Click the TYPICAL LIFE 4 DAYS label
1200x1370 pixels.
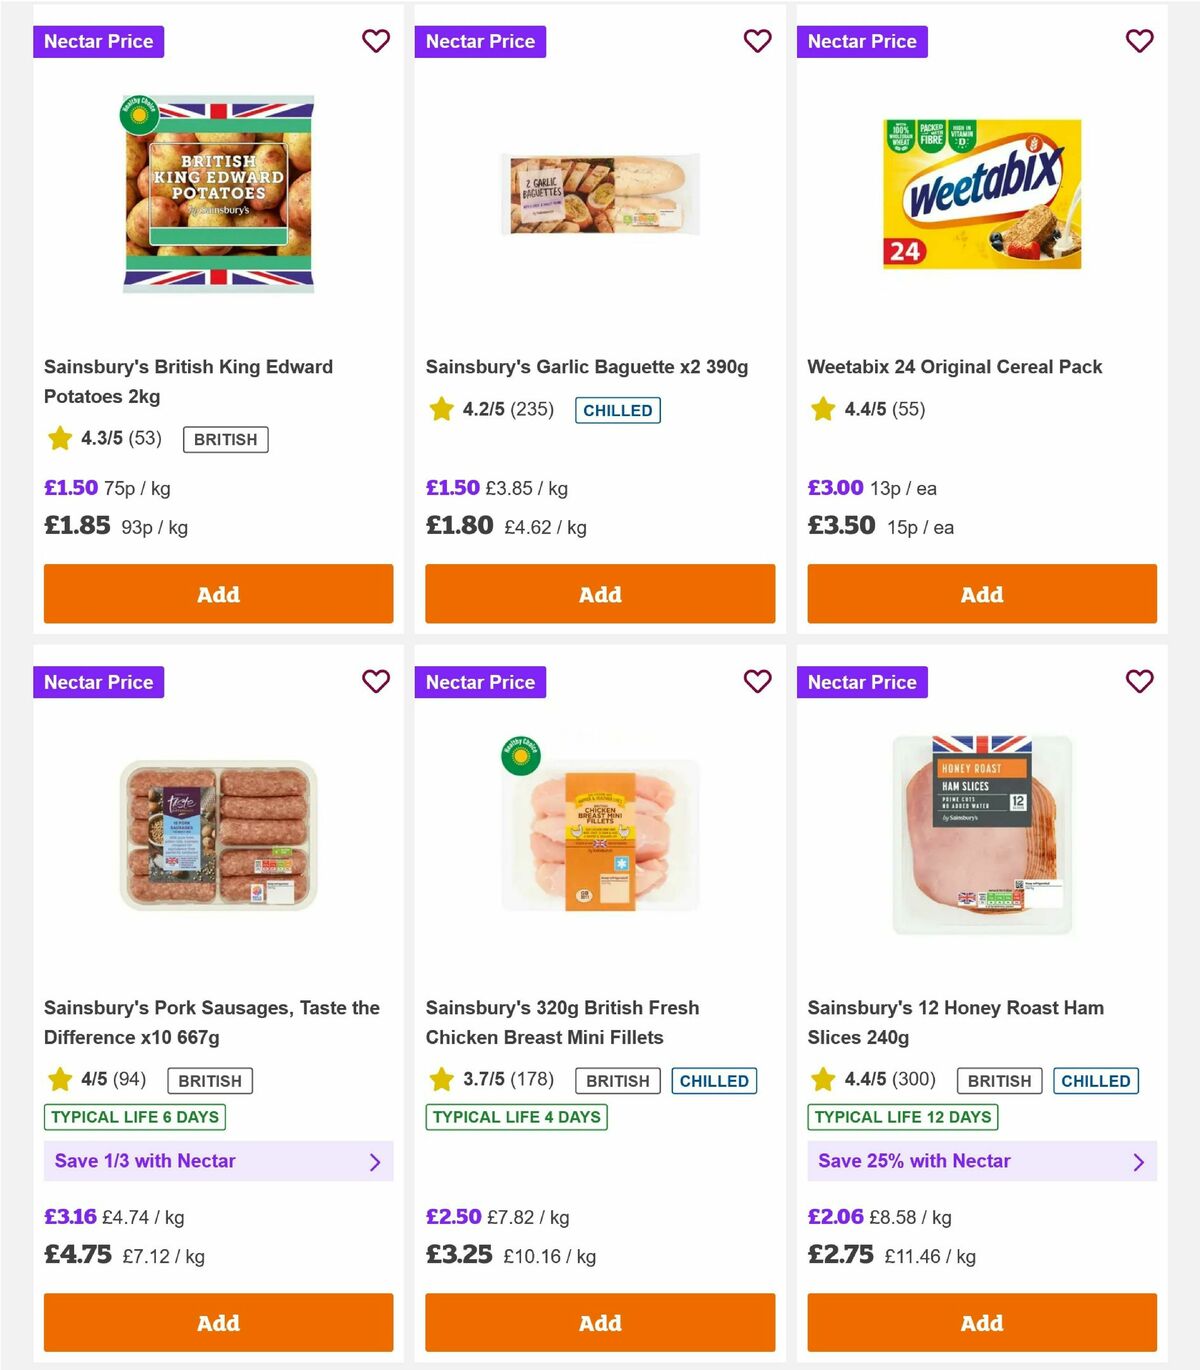[516, 1117]
